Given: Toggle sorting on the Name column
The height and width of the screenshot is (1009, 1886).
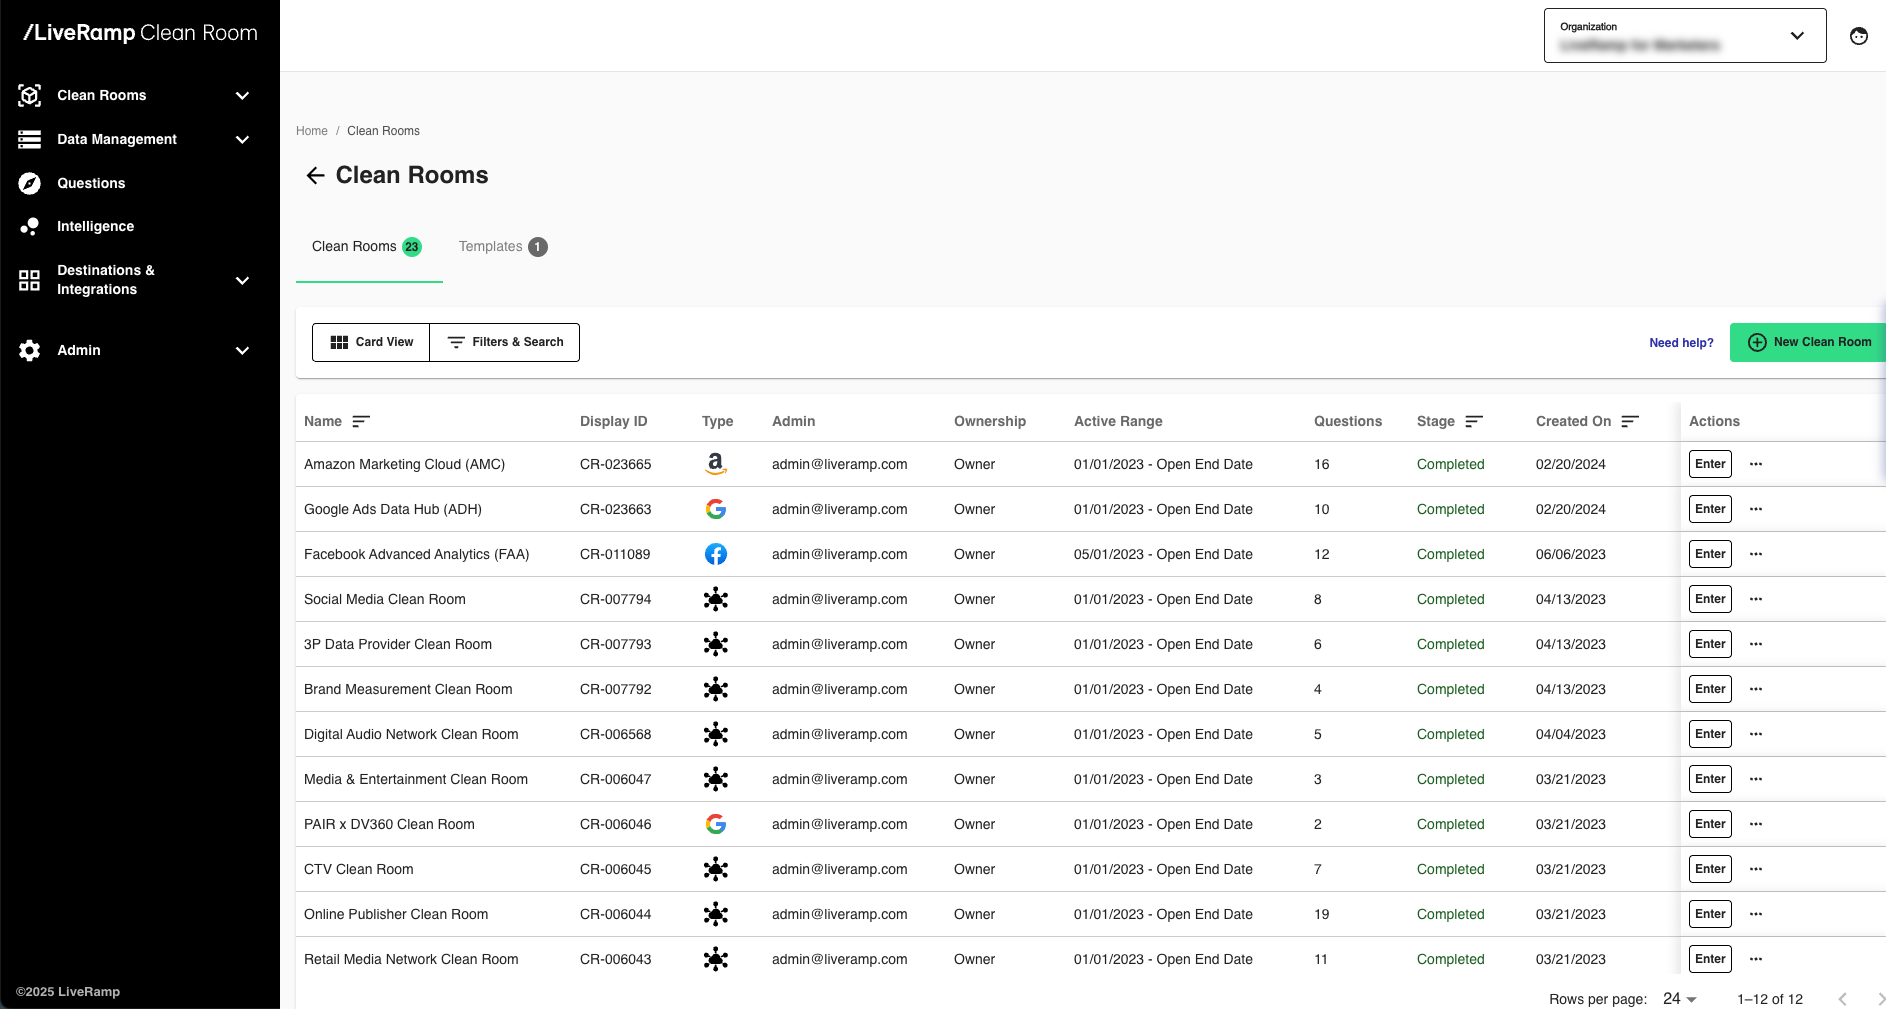Looking at the screenshot, I should click(x=361, y=421).
